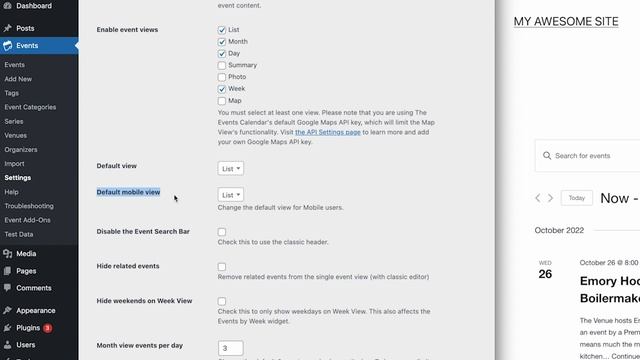Click the Plugins plug icon
640x360 pixels.
coord(7,328)
